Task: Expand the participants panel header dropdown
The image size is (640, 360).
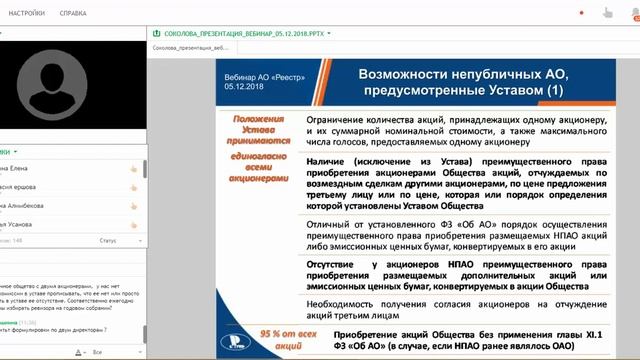Action: [15, 152]
